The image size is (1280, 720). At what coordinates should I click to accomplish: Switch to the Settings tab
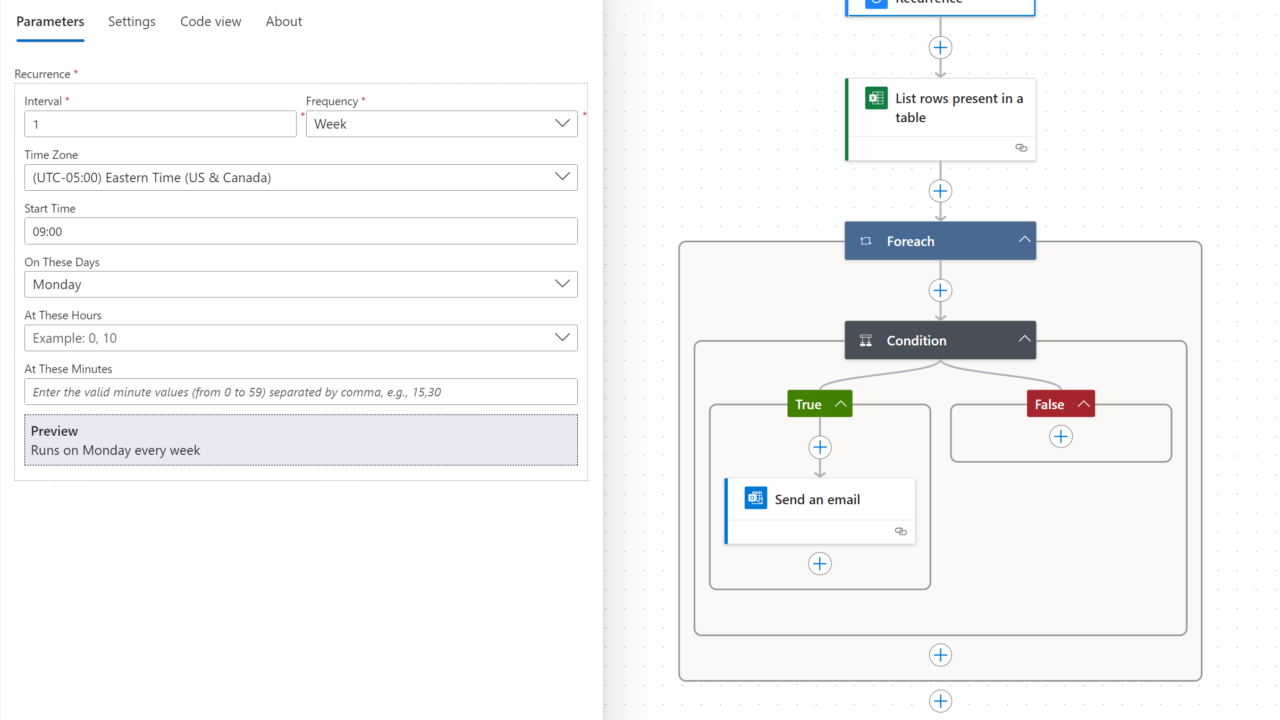click(x=132, y=22)
